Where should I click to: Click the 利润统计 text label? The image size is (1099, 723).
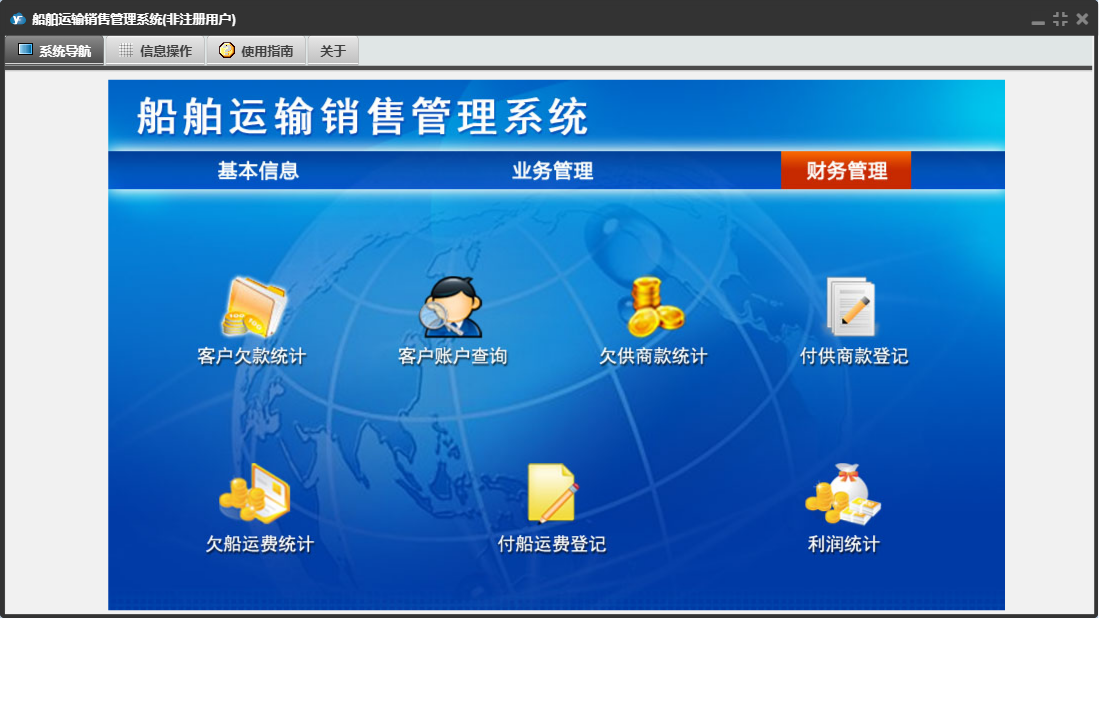[843, 545]
